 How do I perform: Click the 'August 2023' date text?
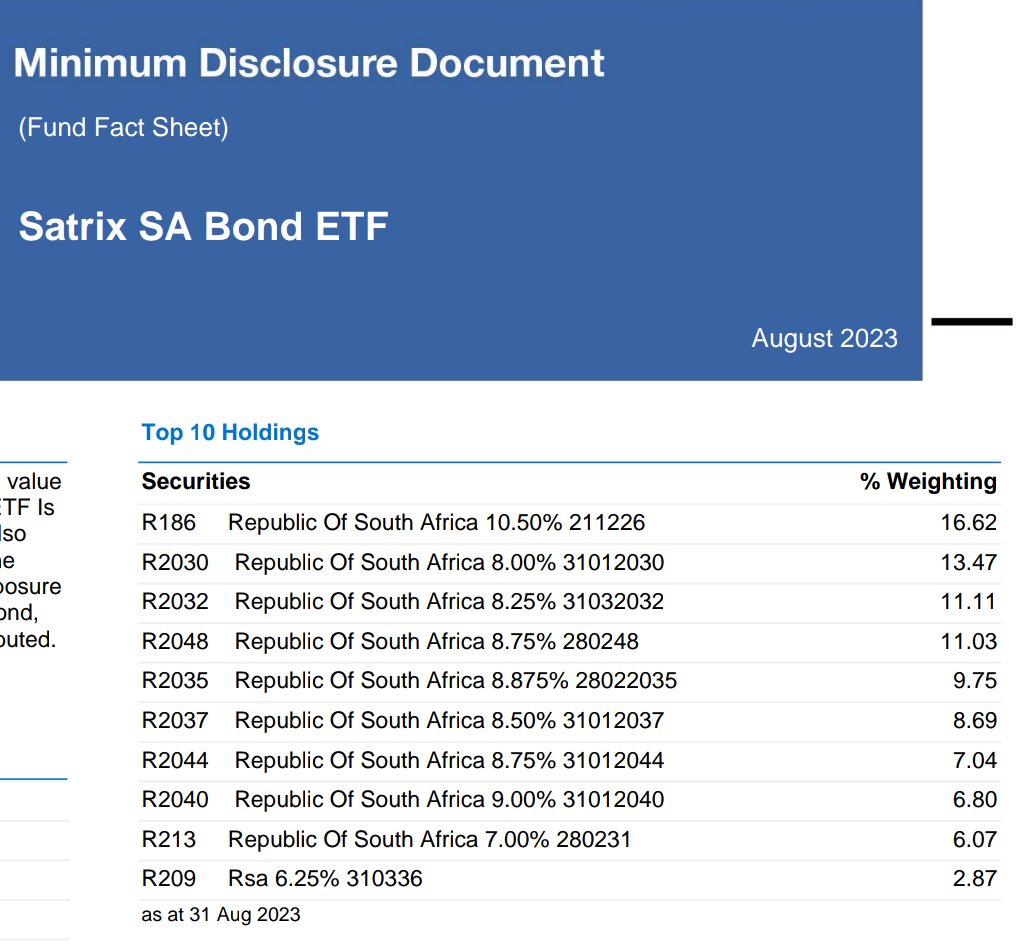coord(824,338)
